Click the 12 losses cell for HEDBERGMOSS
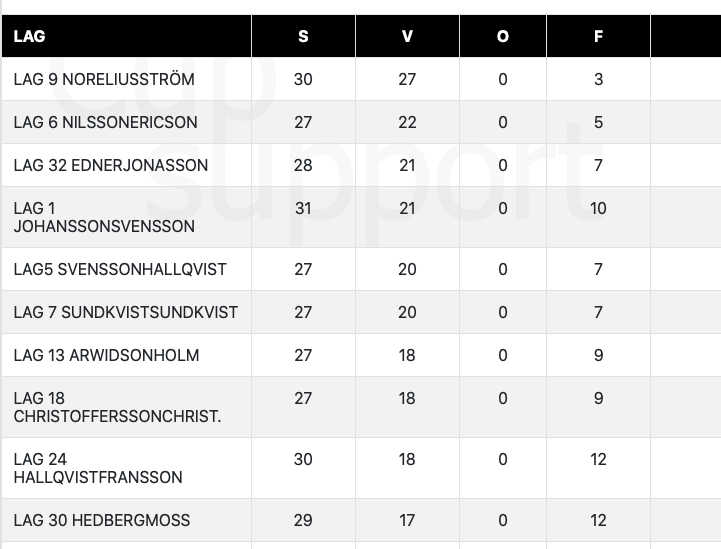Screen dimensions: 721x549 point(598,520)
